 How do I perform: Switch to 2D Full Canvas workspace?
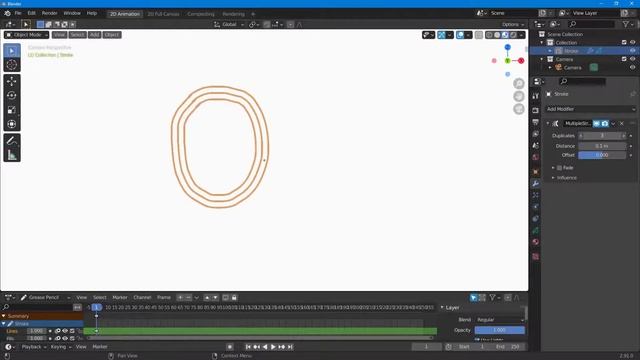click(x=163, y=14)
